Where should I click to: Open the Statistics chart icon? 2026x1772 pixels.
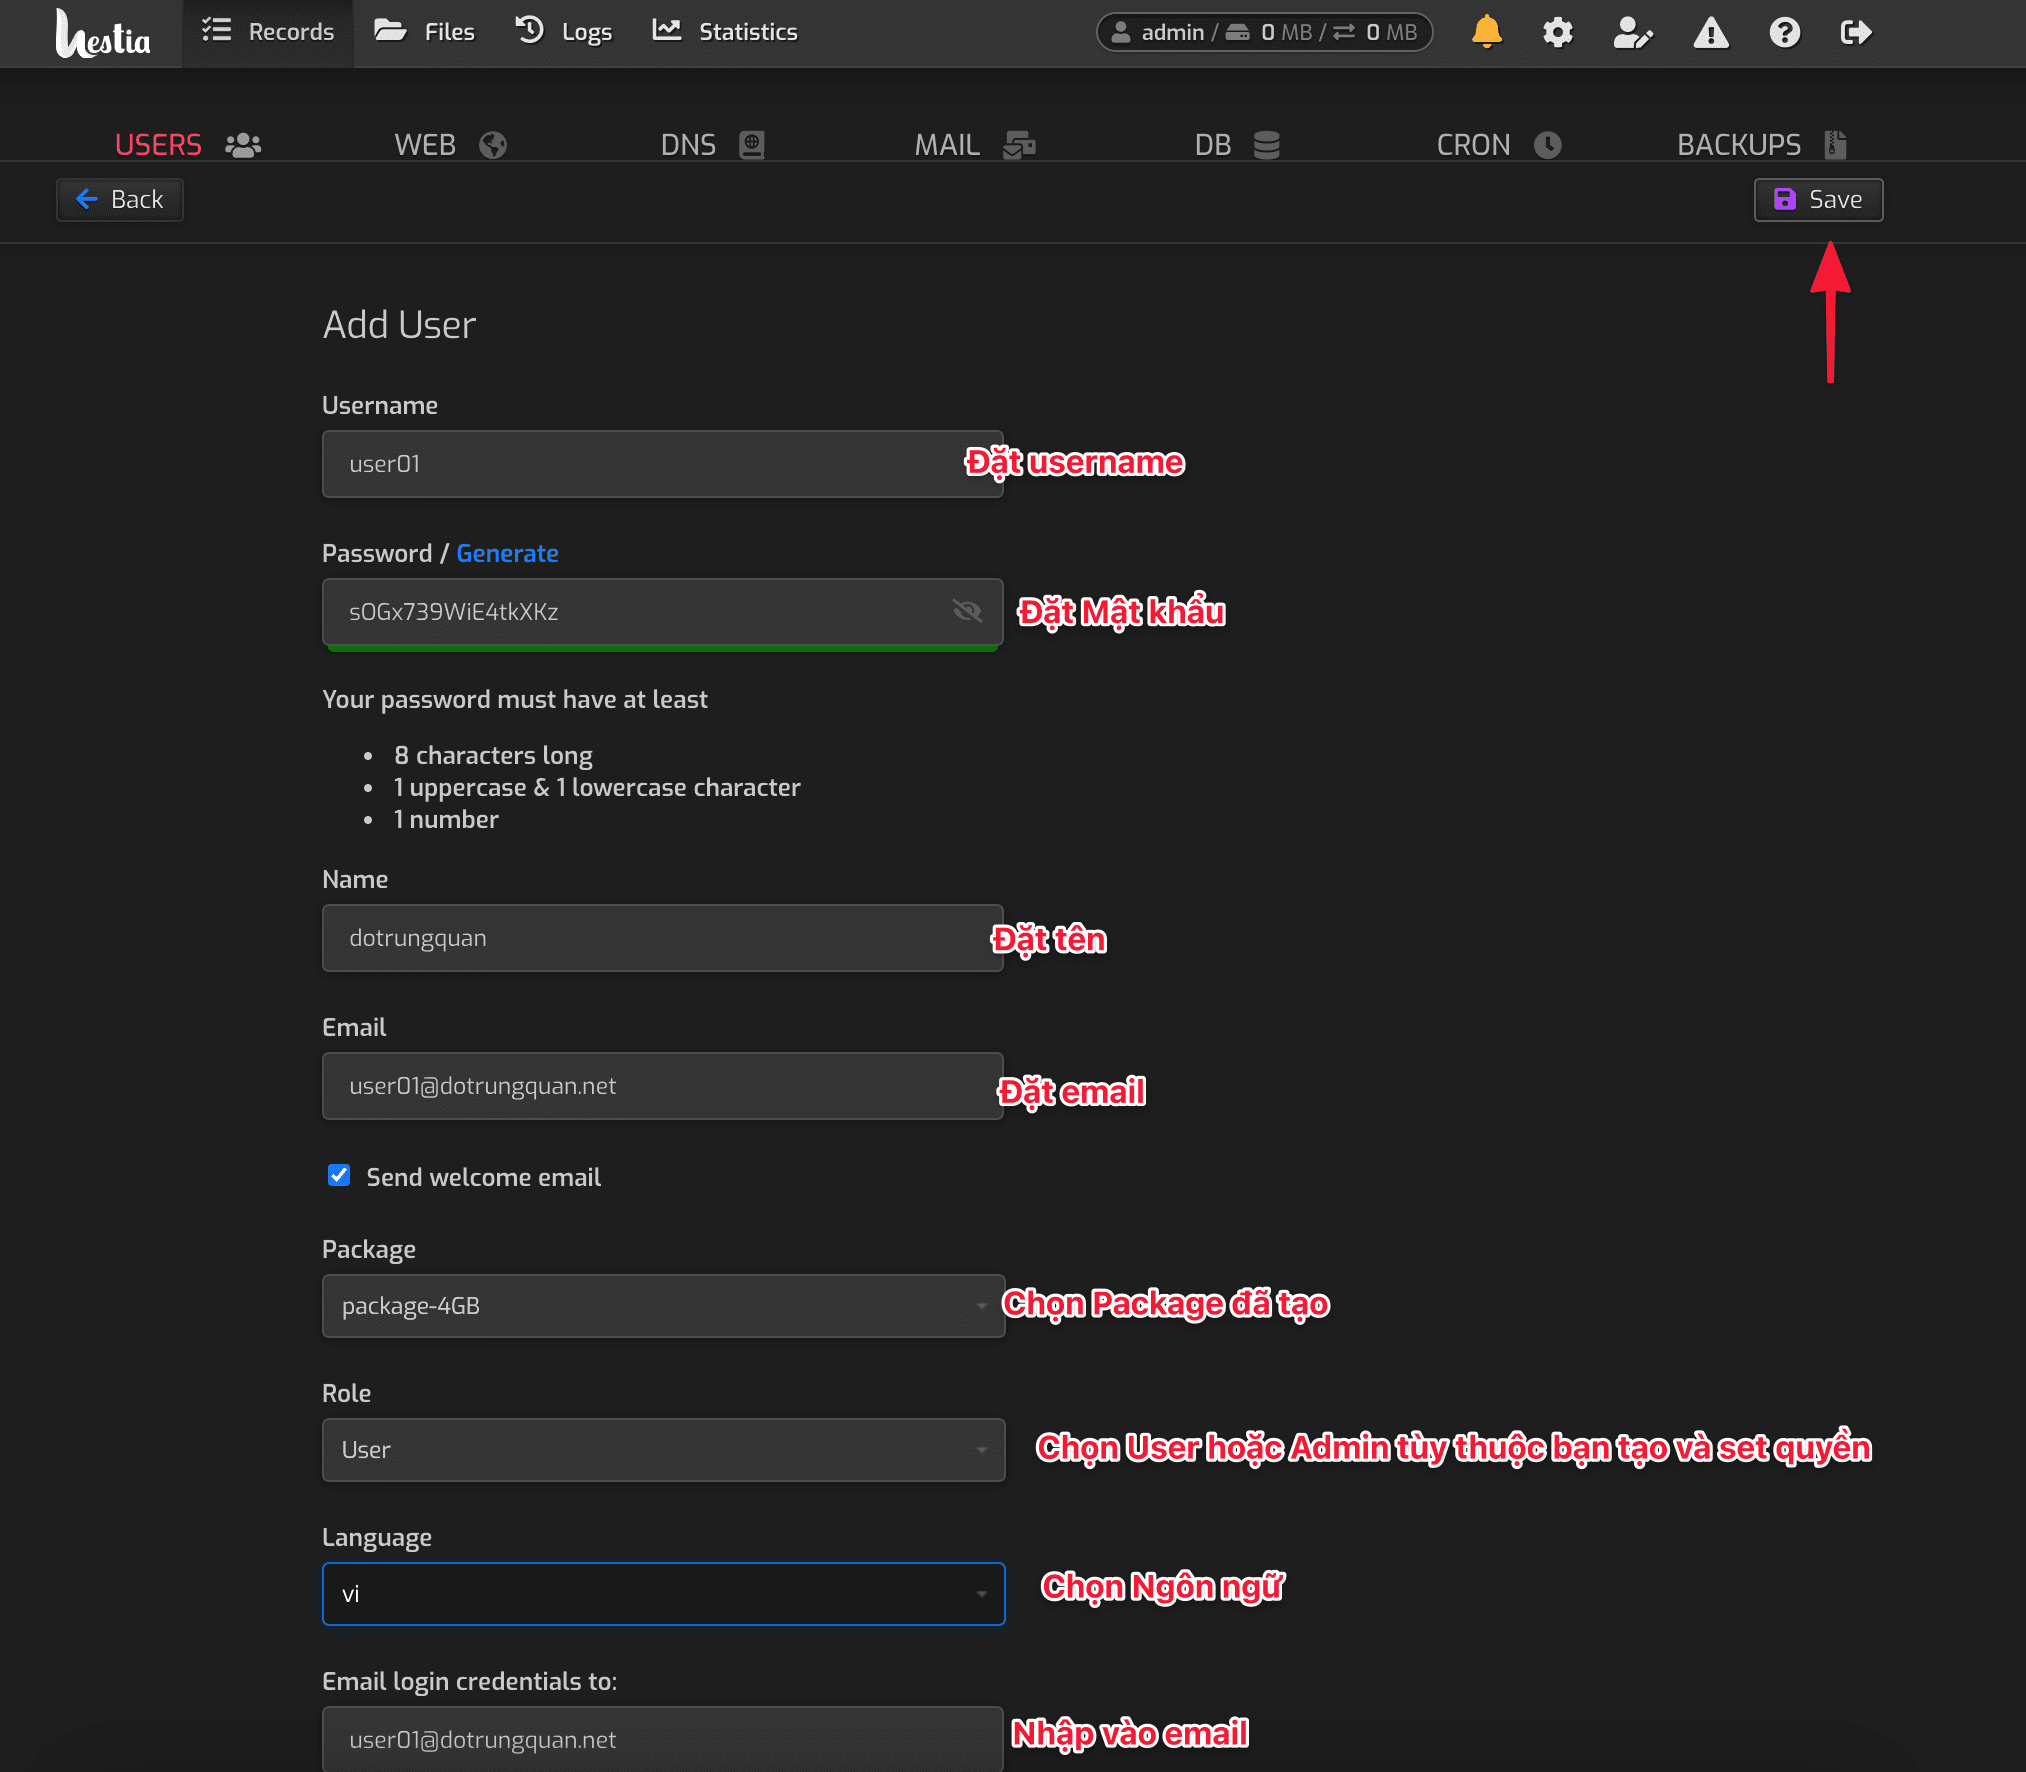coord(667,31)
